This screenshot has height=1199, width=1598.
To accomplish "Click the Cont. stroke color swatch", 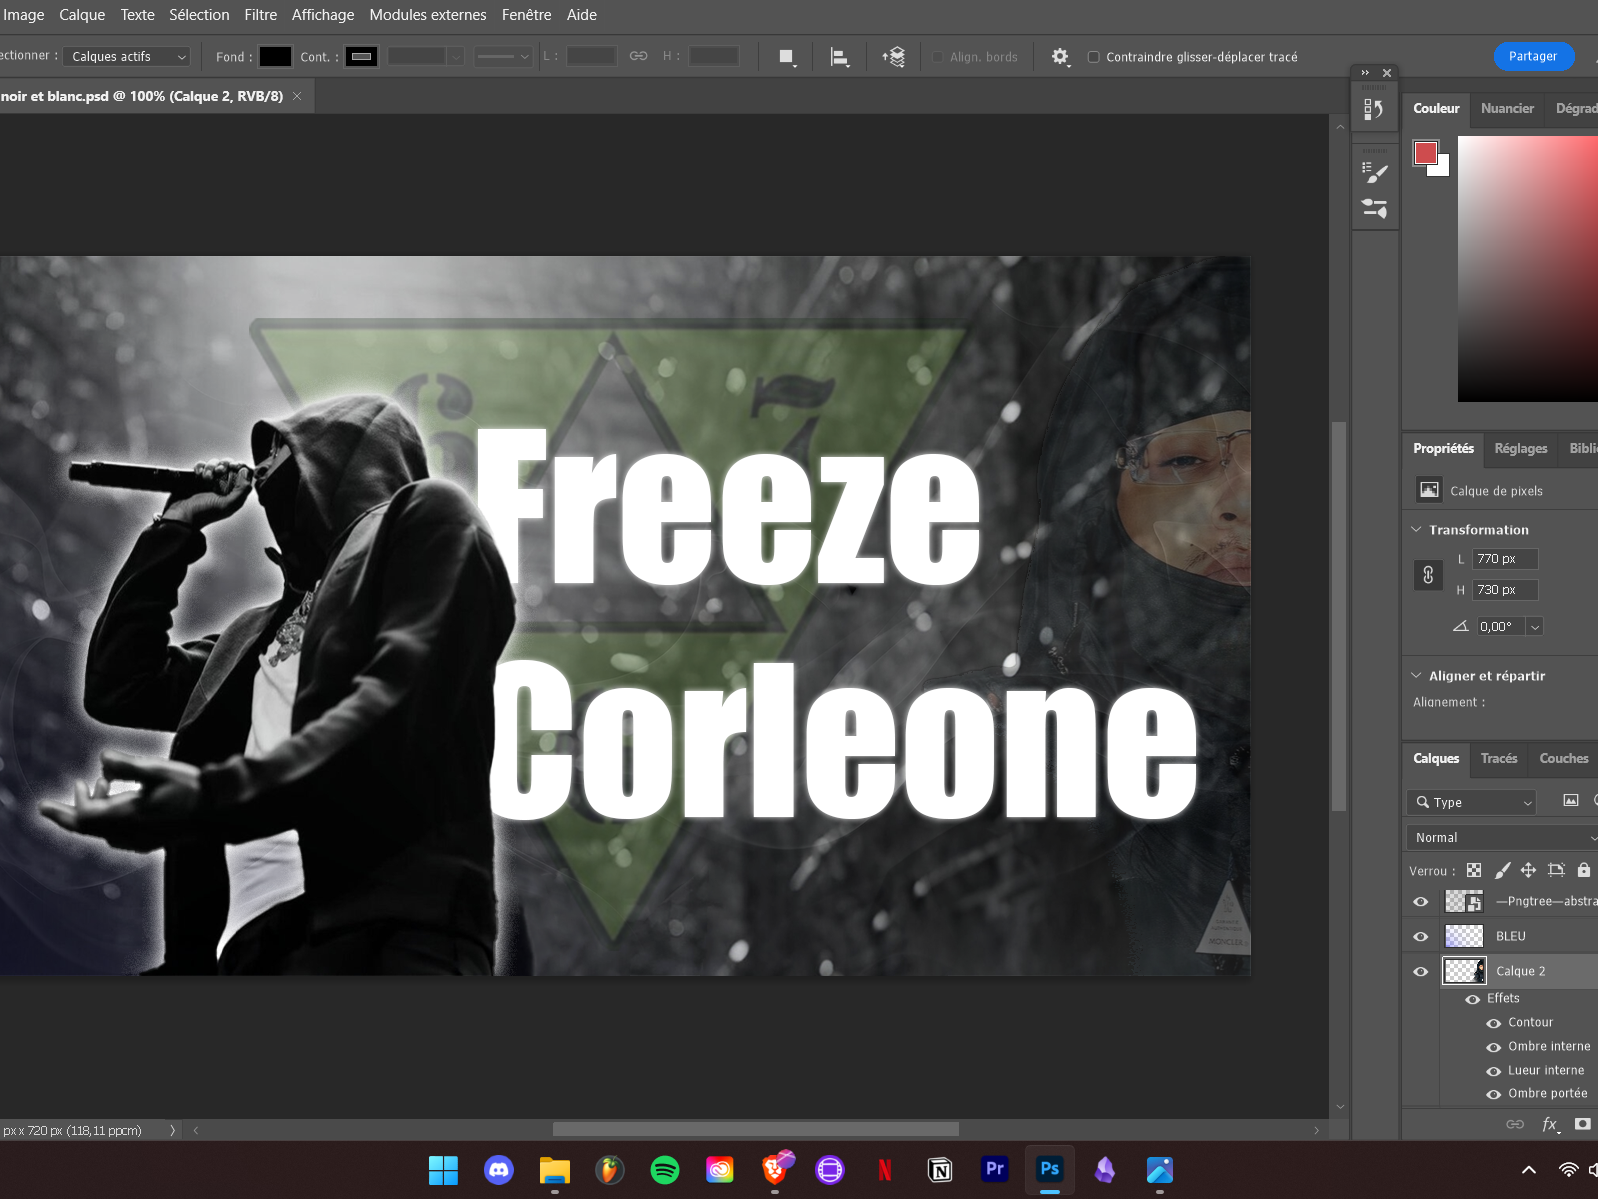I will click(x=362, y=57).
